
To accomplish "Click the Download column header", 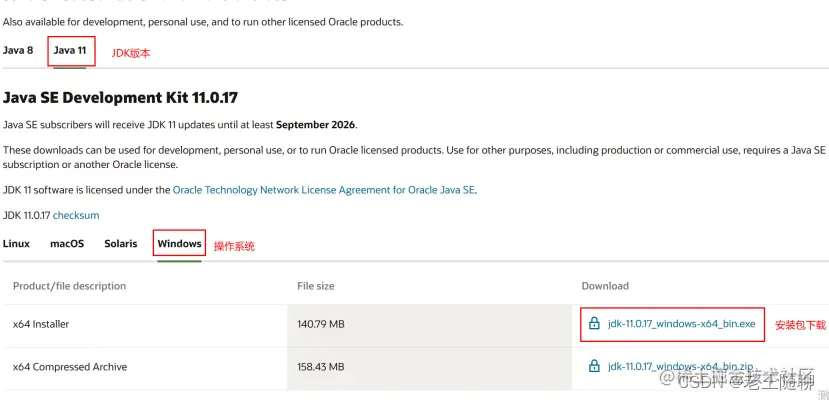I will click(605, 286).
